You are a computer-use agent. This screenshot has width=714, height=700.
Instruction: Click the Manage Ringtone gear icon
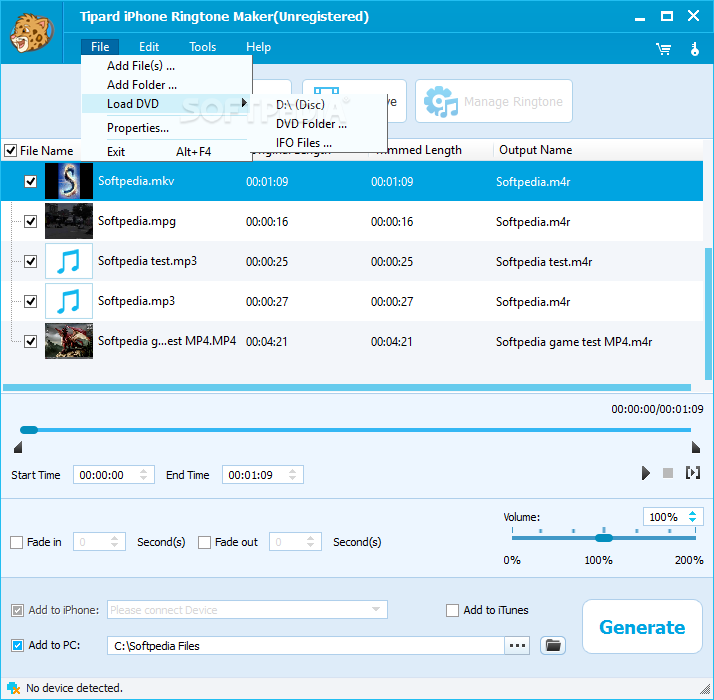coord(440,102)
